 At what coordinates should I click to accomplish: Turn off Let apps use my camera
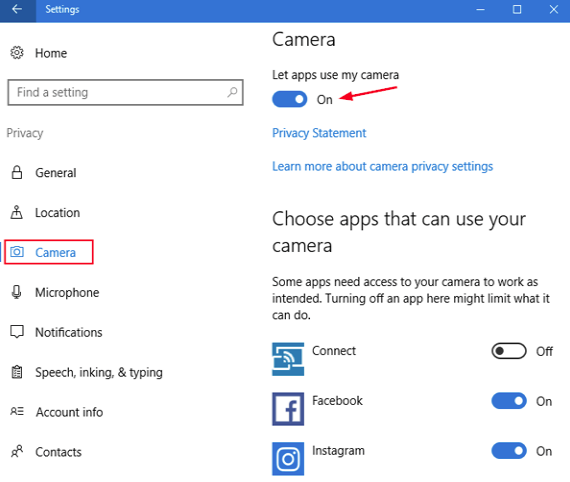point(290,99)
